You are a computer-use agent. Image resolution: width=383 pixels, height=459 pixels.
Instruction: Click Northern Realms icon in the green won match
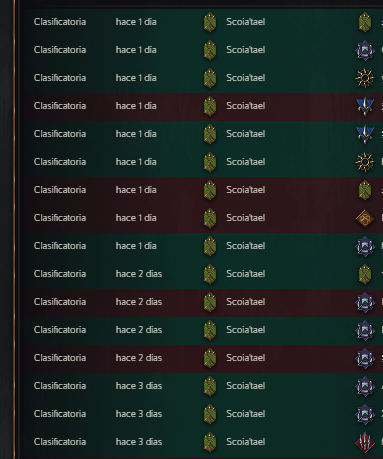(365, 134)
